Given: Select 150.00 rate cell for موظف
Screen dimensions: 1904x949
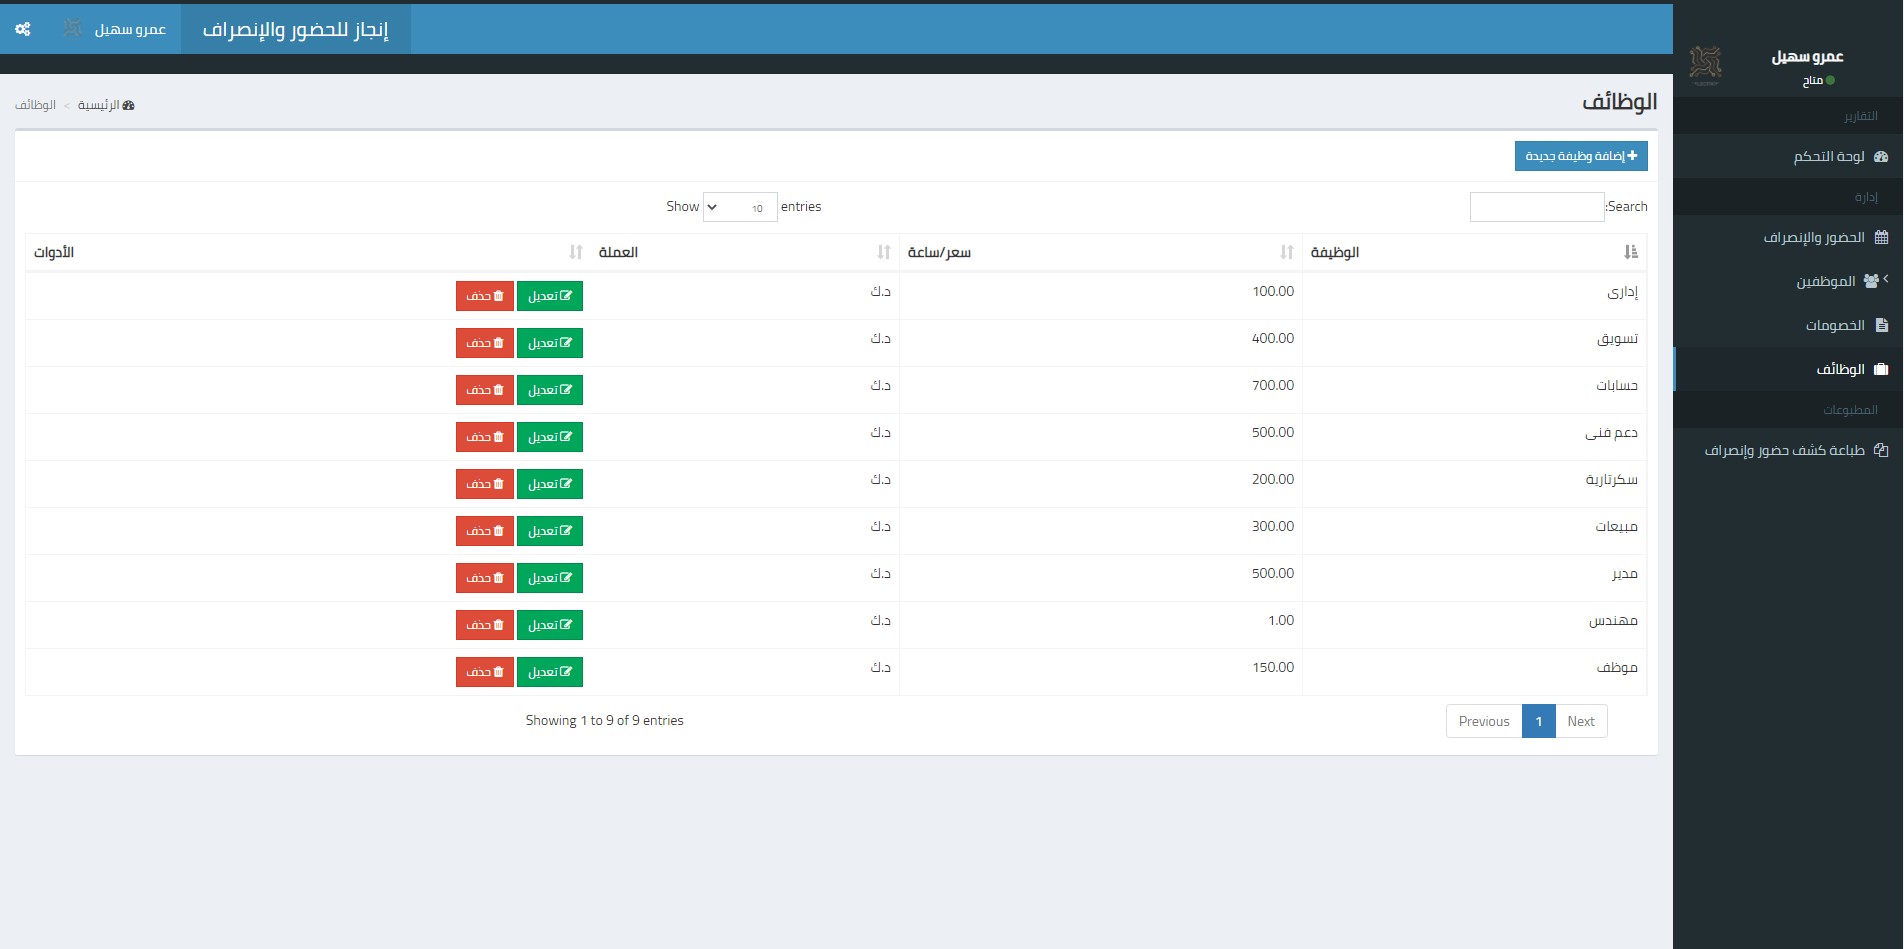Looking at the screenshot, I should (1101, 672).
